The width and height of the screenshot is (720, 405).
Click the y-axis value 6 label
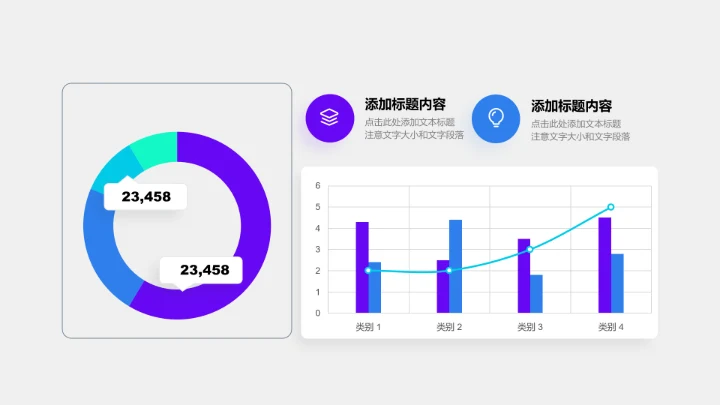[317, 186]
